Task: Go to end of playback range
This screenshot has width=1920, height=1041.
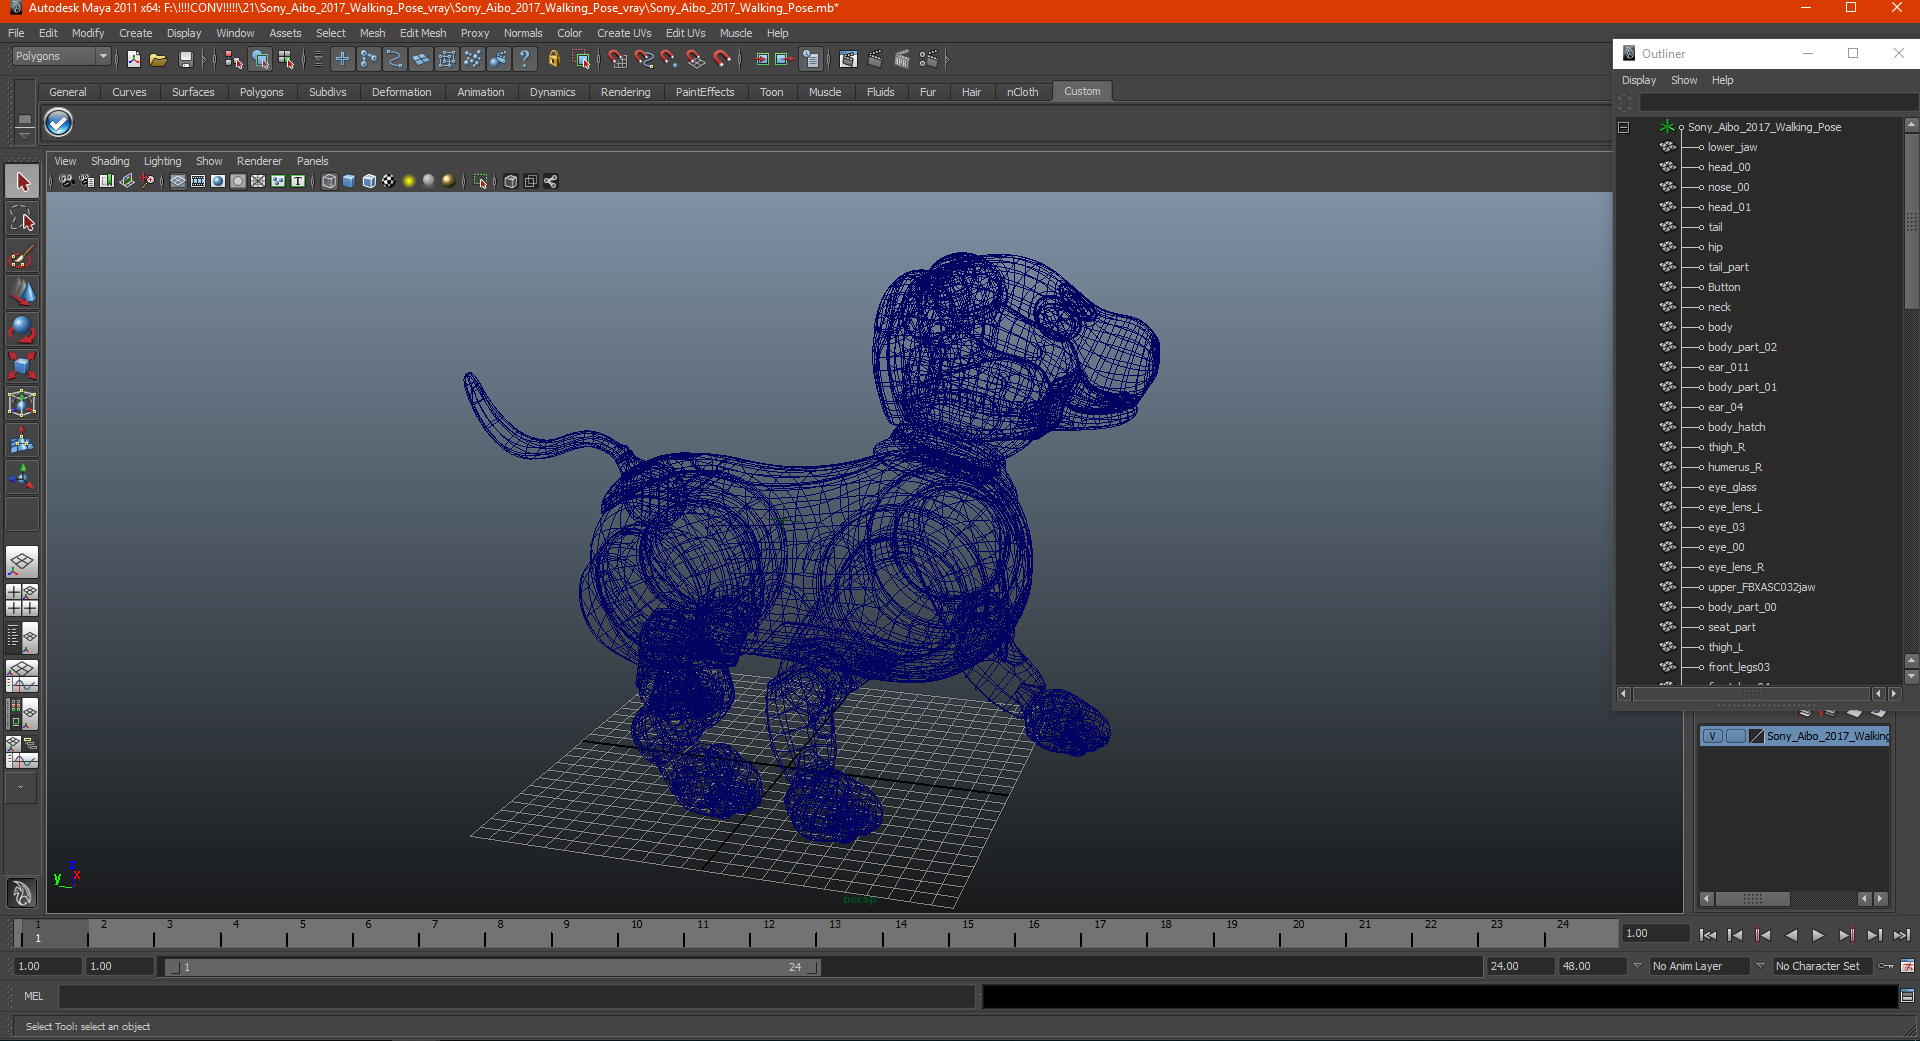Action: click(x=1901, y=935)
